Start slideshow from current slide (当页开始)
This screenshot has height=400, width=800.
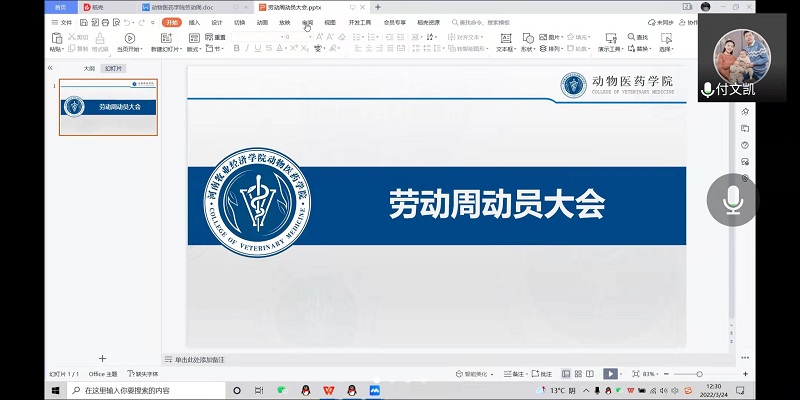coord(128,39)
